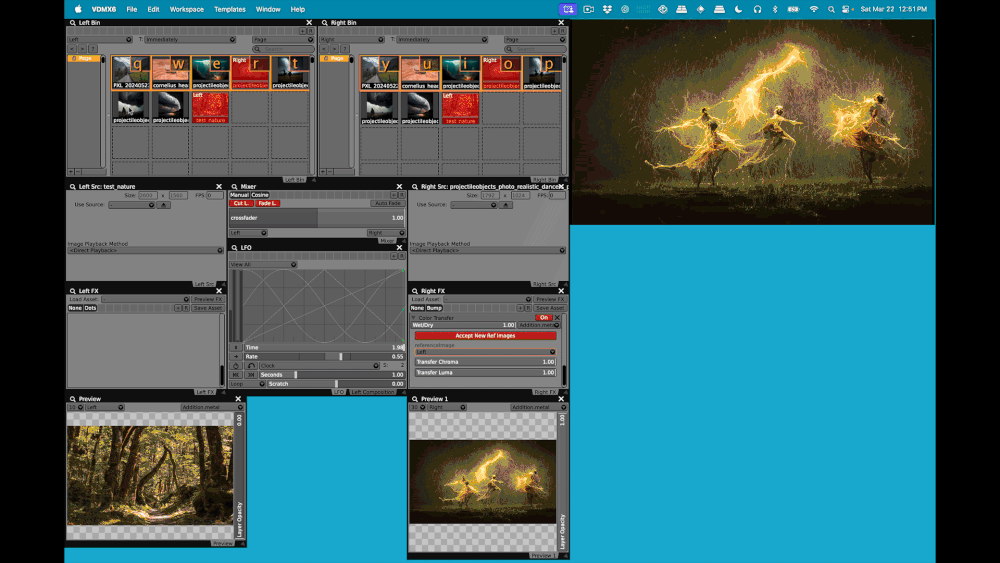Click the Left Src eject icon

[163, 205]
